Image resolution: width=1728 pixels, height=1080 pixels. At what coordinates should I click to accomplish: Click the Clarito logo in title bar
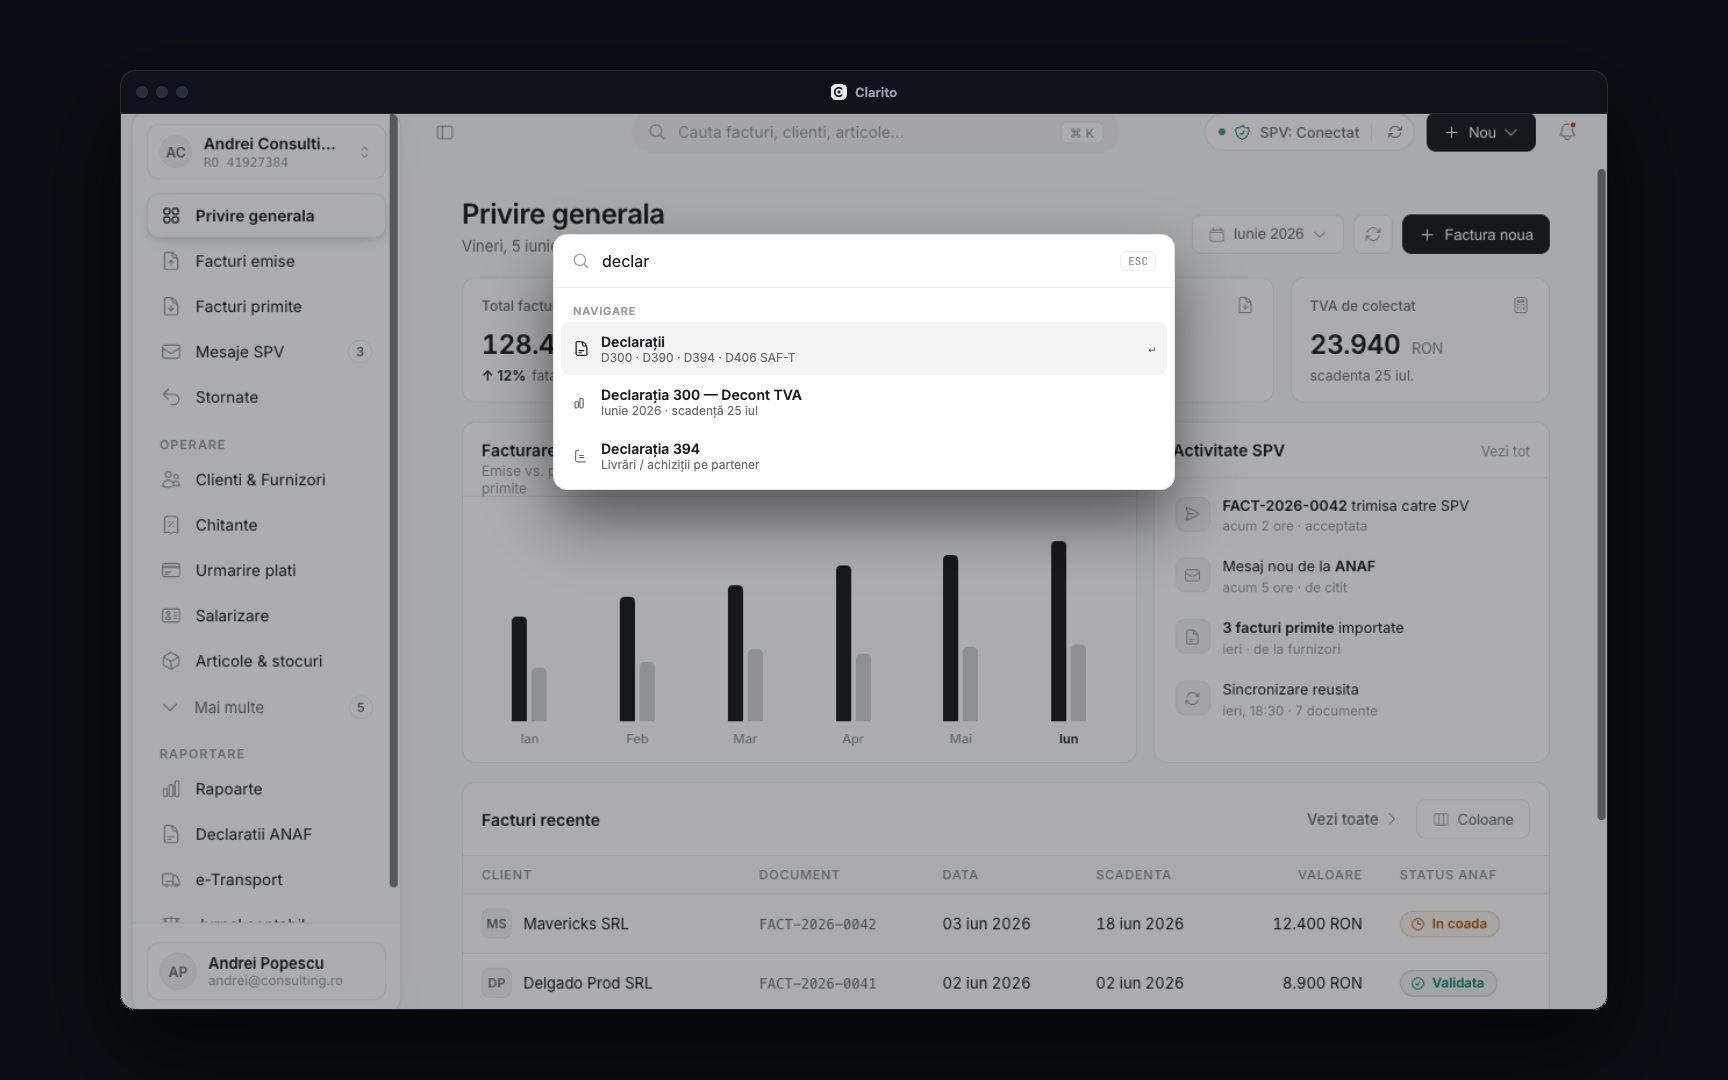tap(839, 92)
